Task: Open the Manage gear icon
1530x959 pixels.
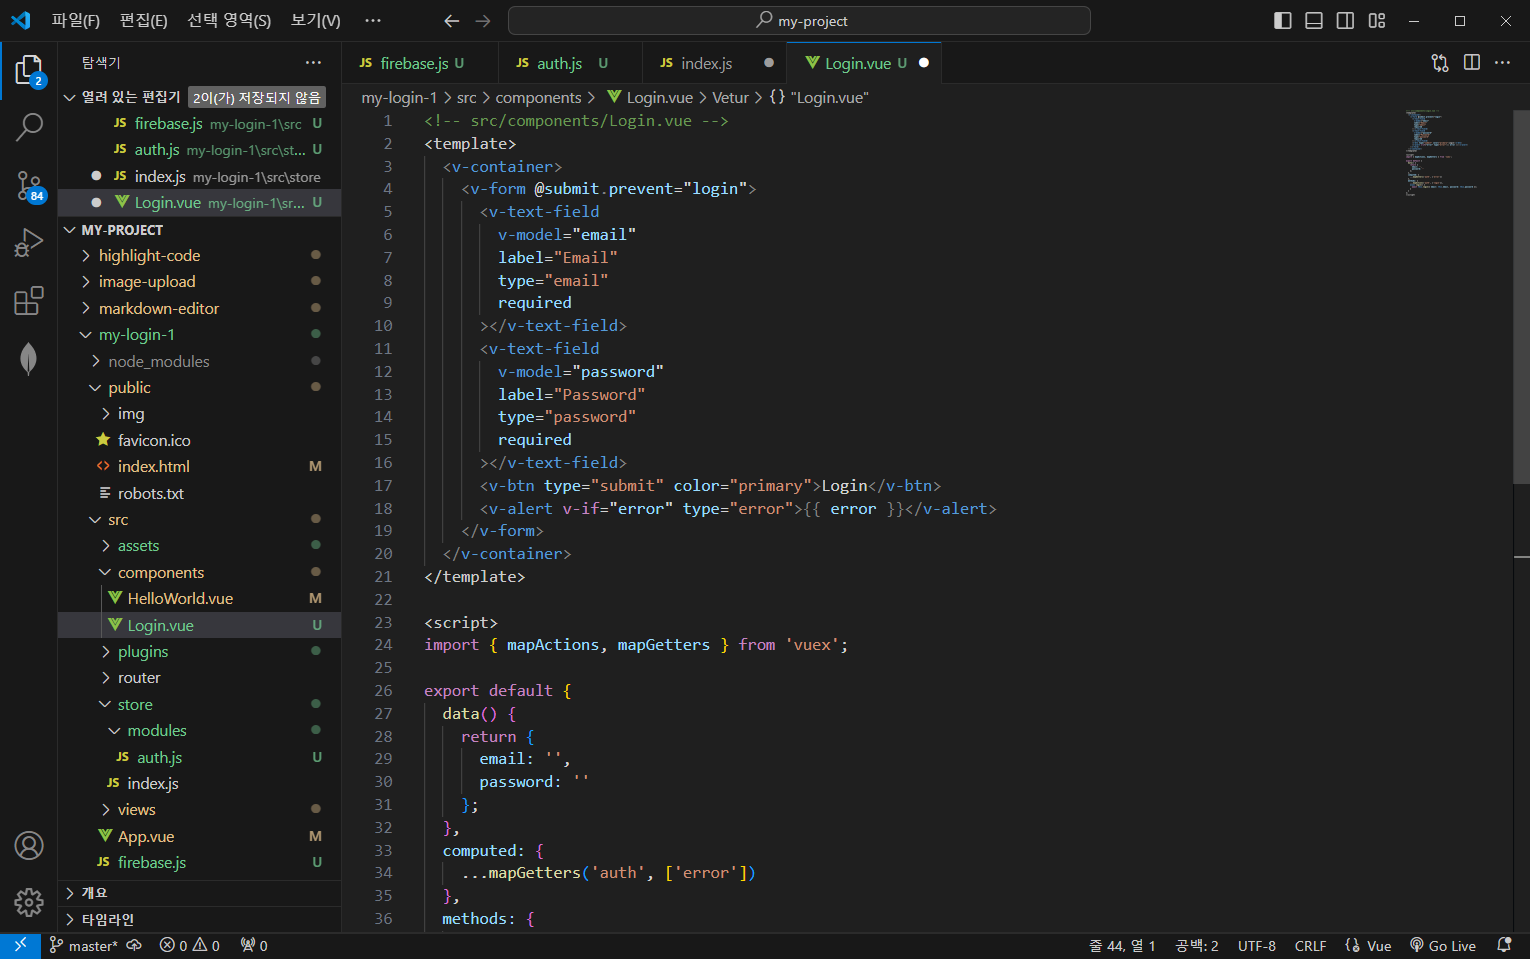Action: click(x=29, y=902)
